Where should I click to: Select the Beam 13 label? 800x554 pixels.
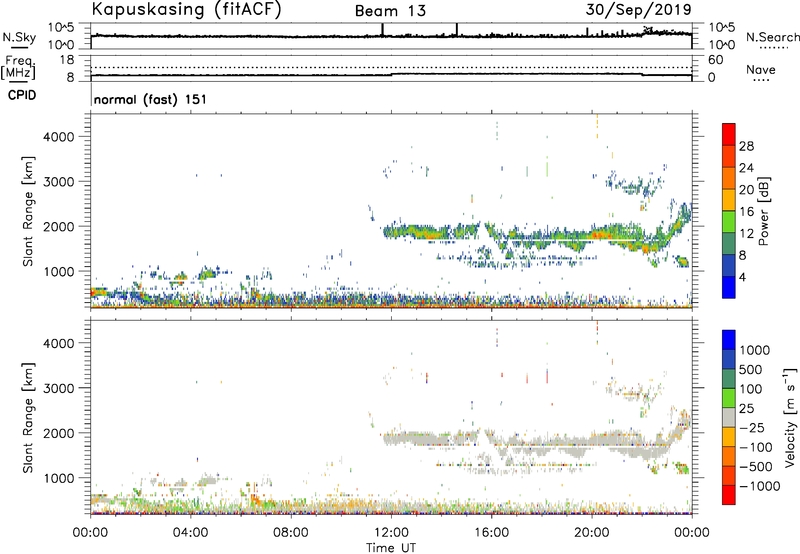point(390,11)
